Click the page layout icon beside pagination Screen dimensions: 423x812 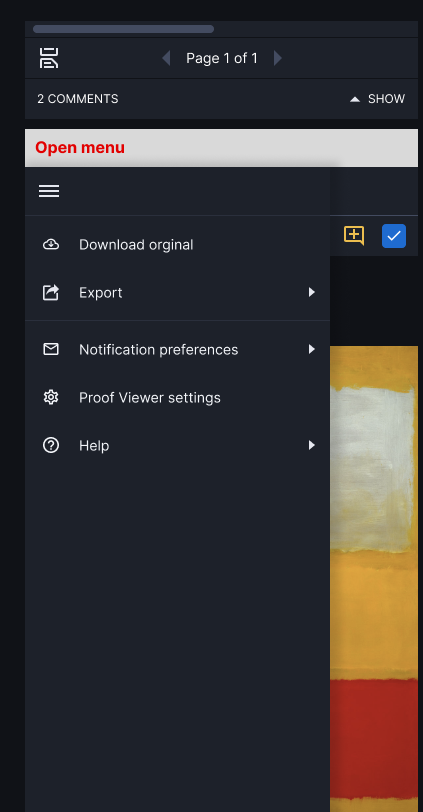pyautogui.click(x=49, y=58)
